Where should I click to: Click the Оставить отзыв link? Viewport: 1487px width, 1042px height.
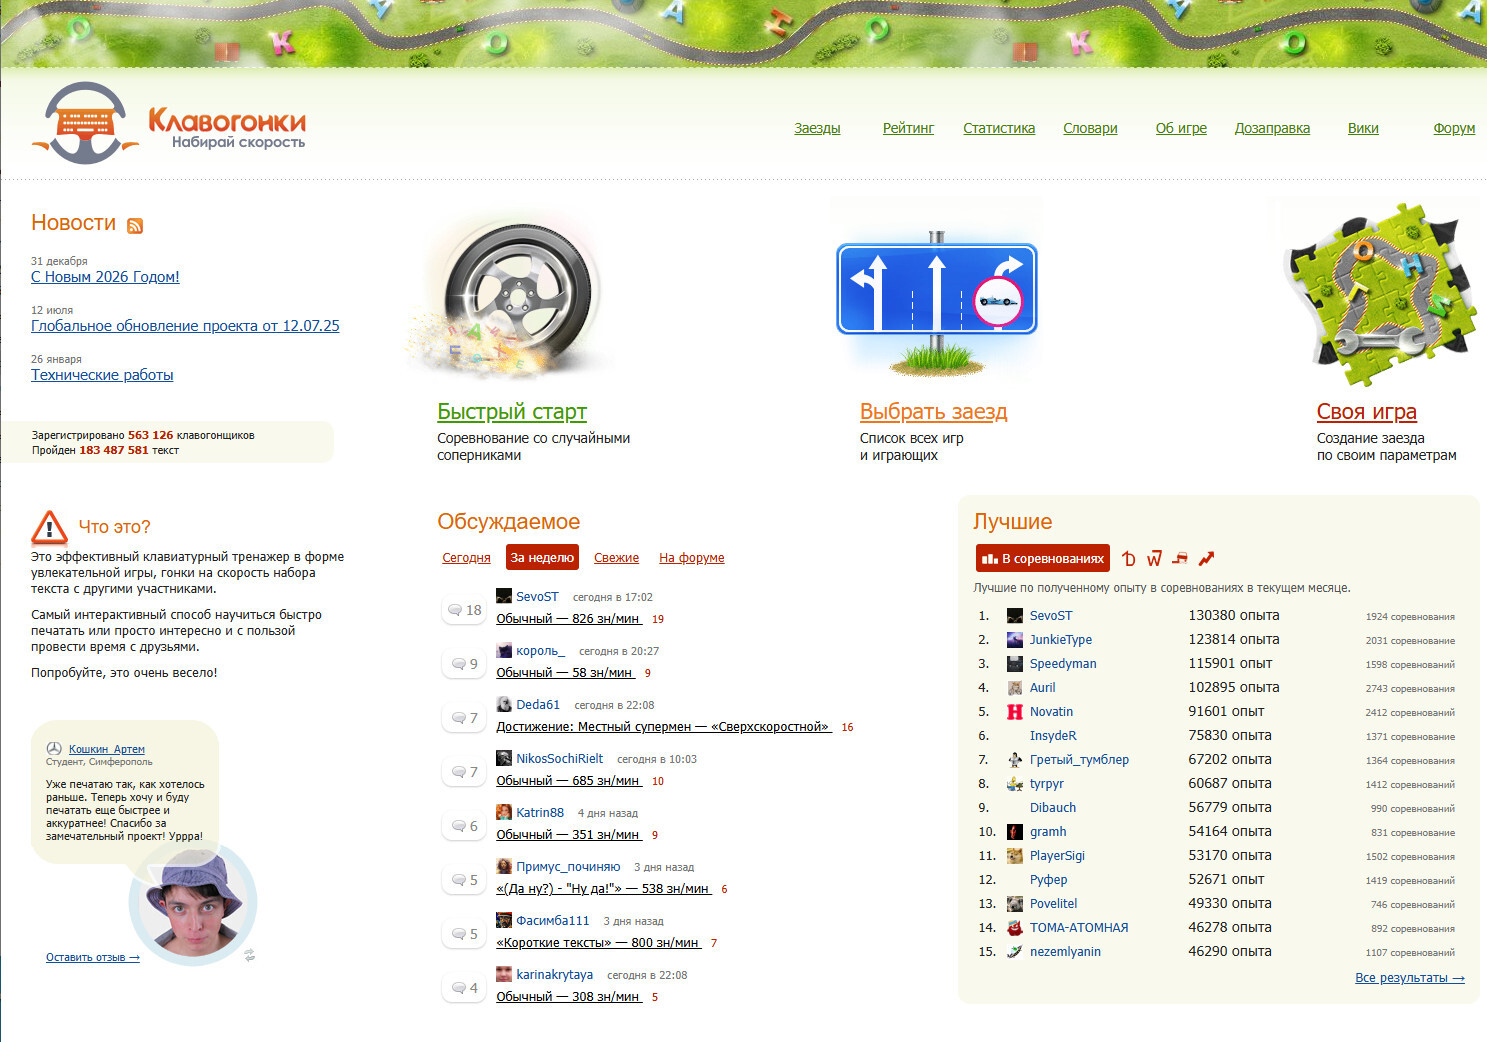[92, 957]
